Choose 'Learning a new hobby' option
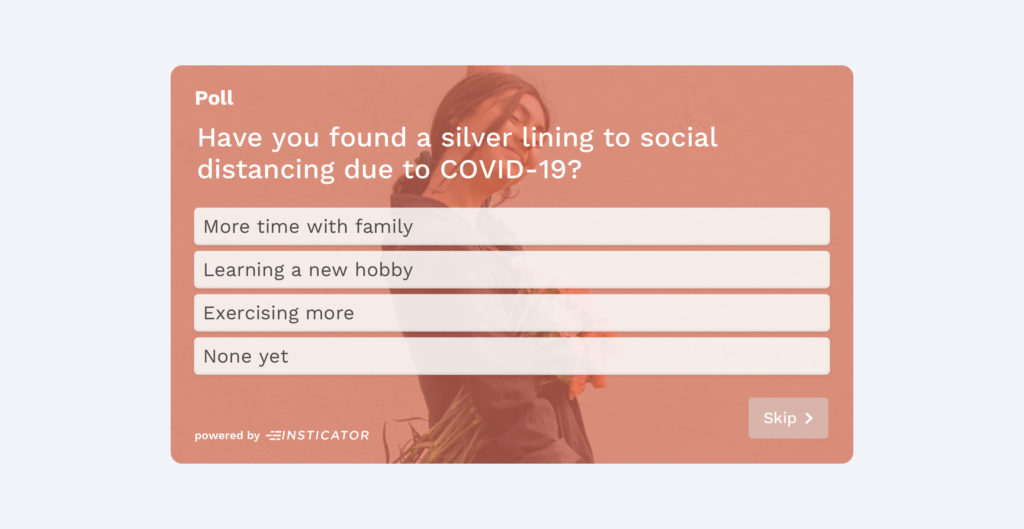 [511, 270]
